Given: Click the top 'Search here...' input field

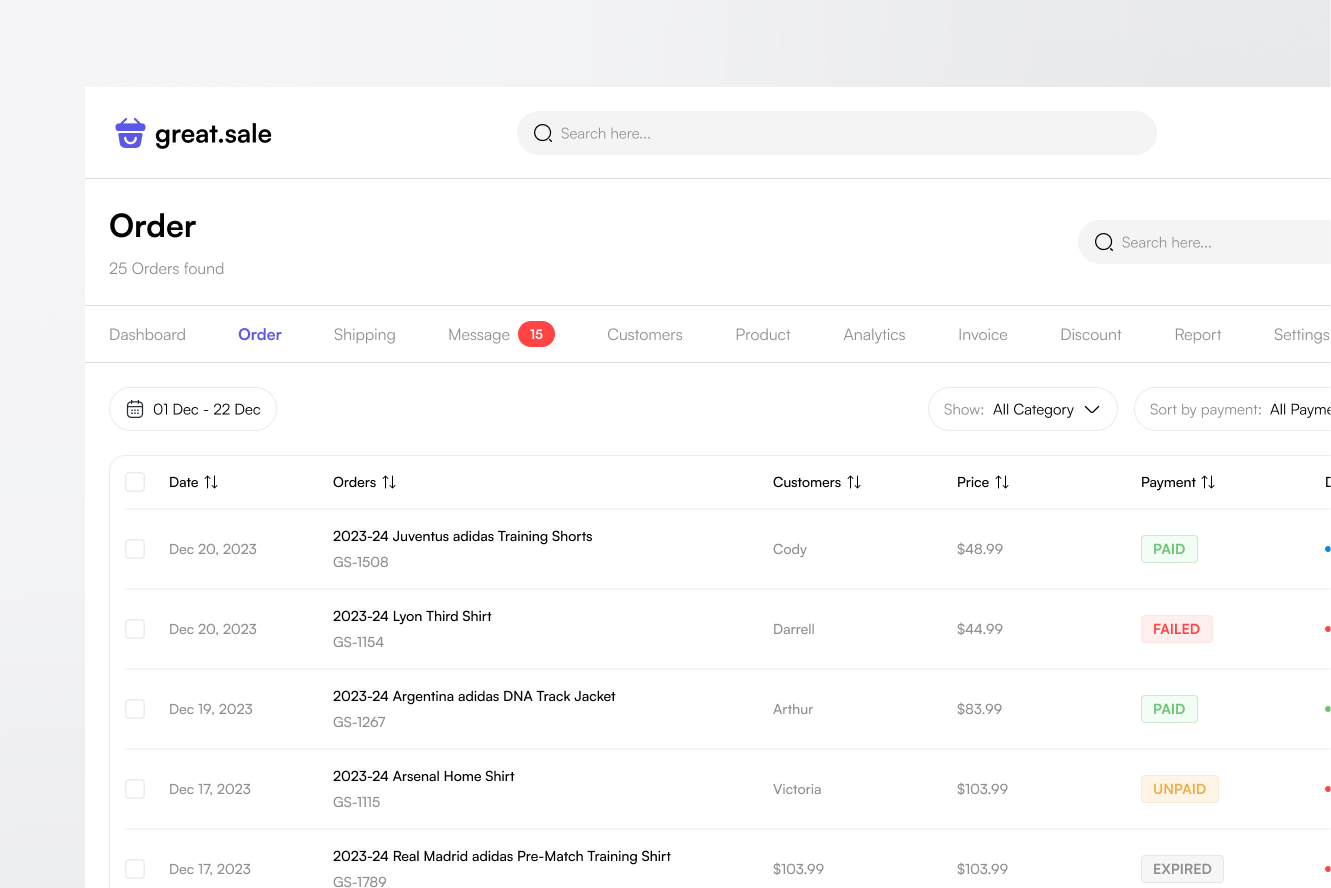Looking at the screenshot, I should pos(836,133).
